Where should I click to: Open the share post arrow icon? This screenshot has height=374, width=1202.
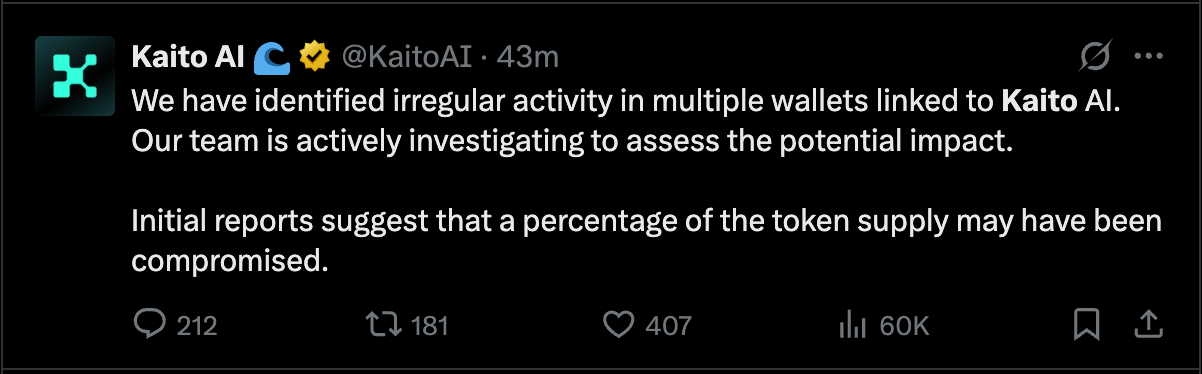[1148, 323]
